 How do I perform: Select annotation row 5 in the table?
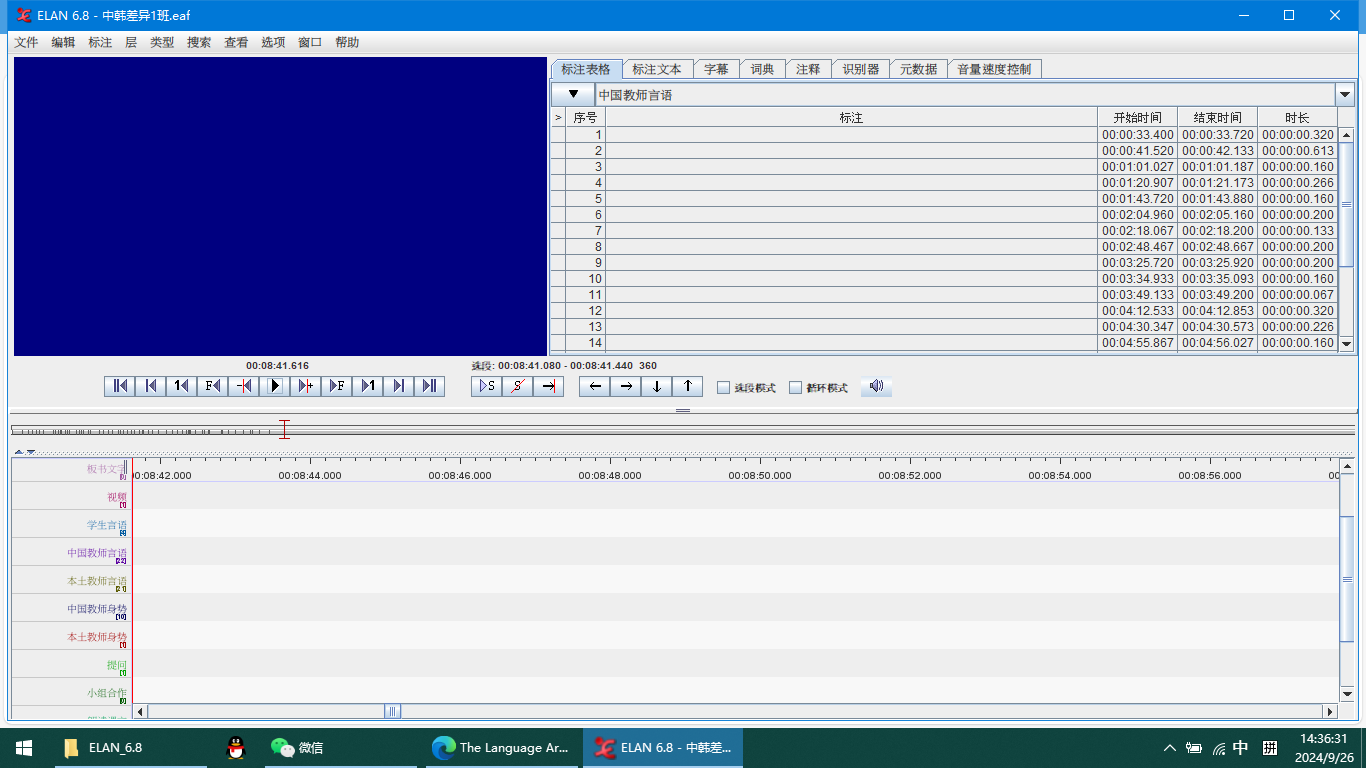point(850,199)
